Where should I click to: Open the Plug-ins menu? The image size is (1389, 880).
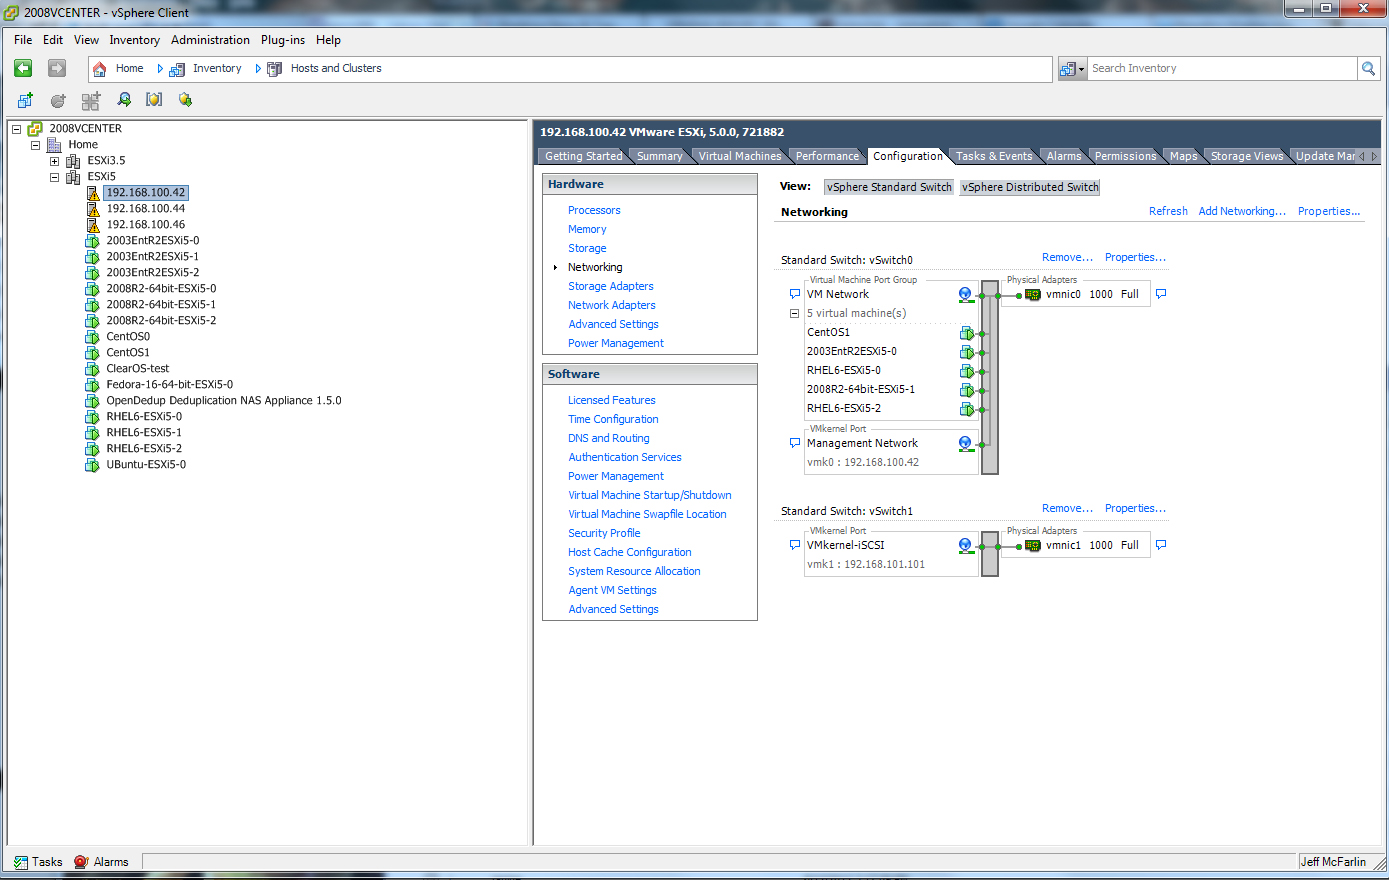tap(283, 40)
